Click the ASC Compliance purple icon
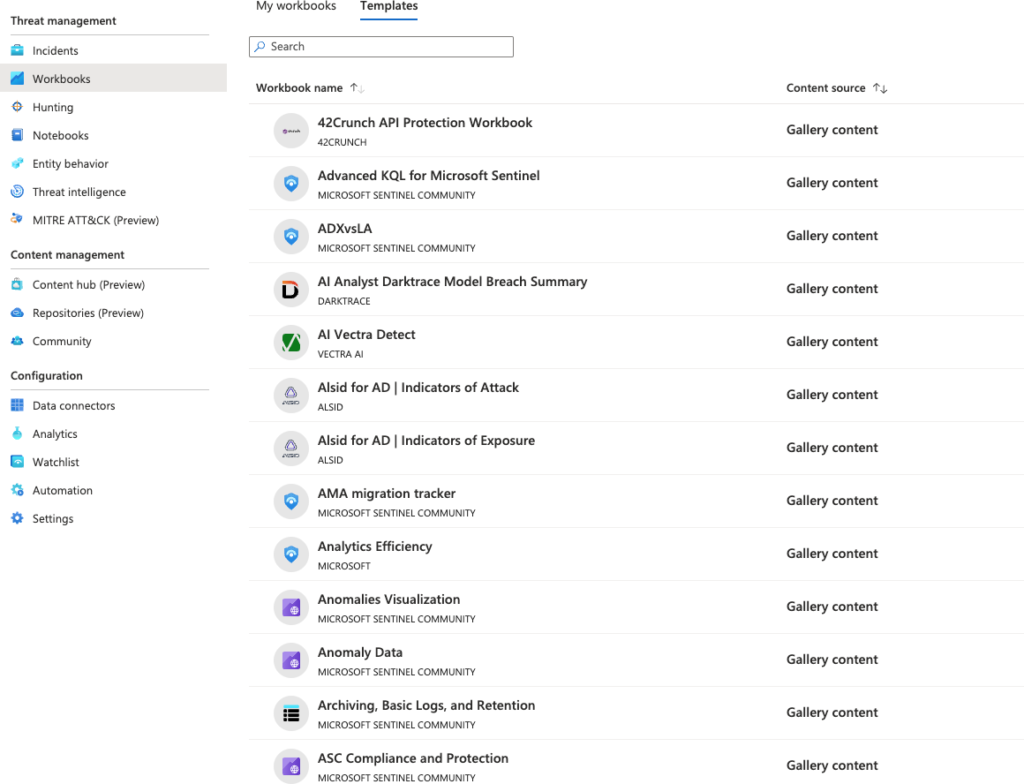1024x784 pixels. click(x=291, y=766)
